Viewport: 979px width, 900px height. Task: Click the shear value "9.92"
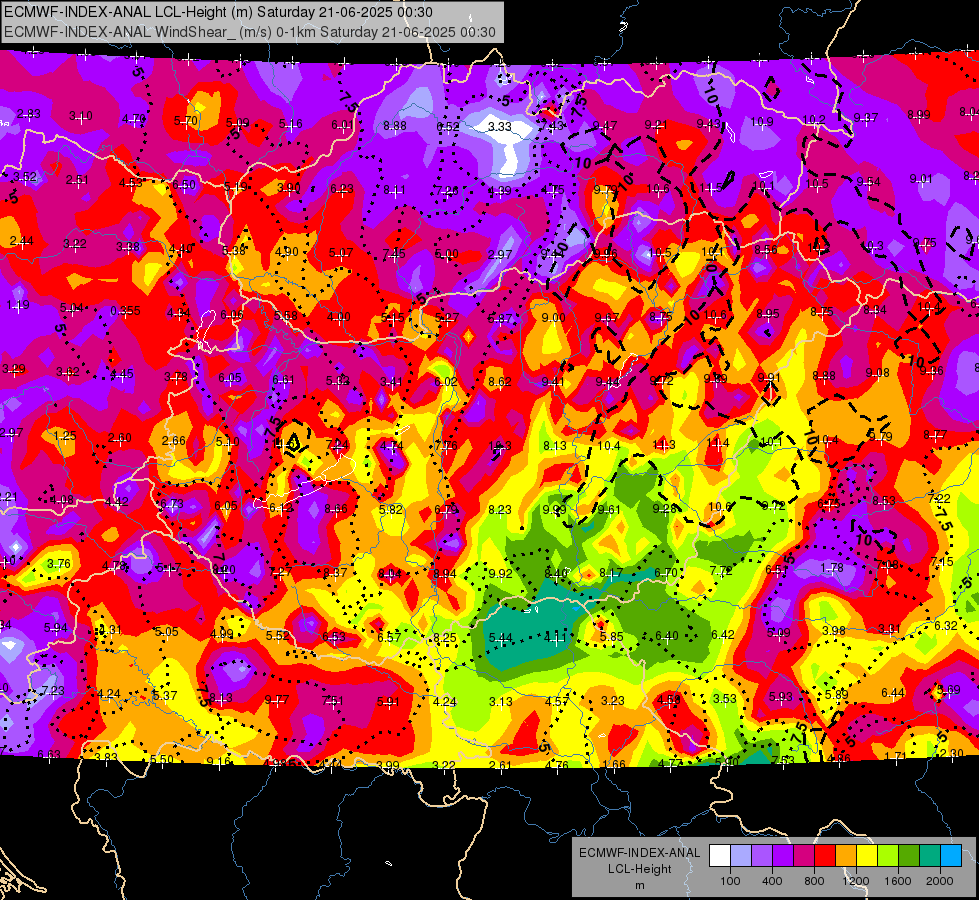pyautogui.click(x=500, y=573)
